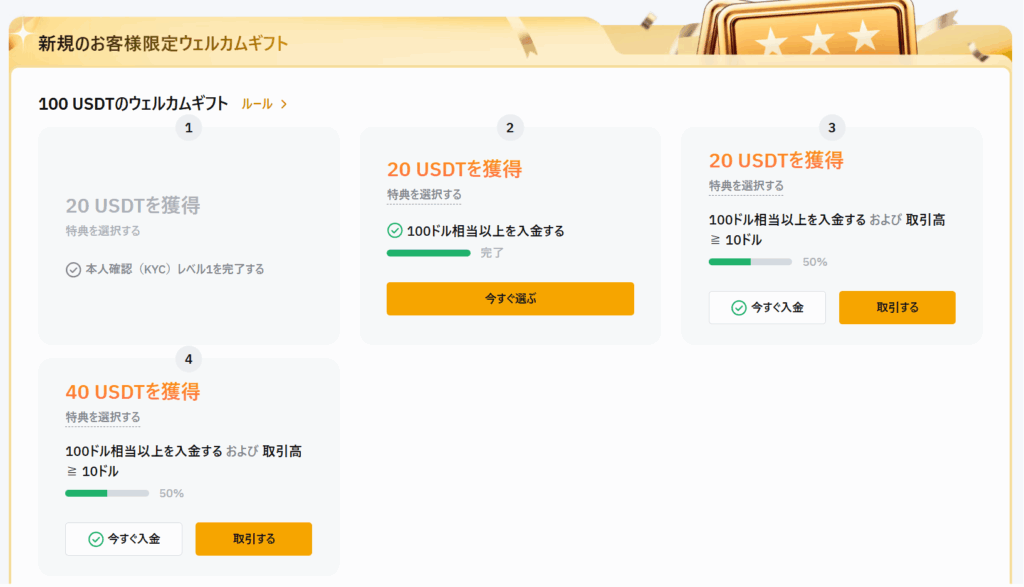Click check icon inside card 4 今すぐ入金 button
1024x587 pixels.
pos(95,539)
